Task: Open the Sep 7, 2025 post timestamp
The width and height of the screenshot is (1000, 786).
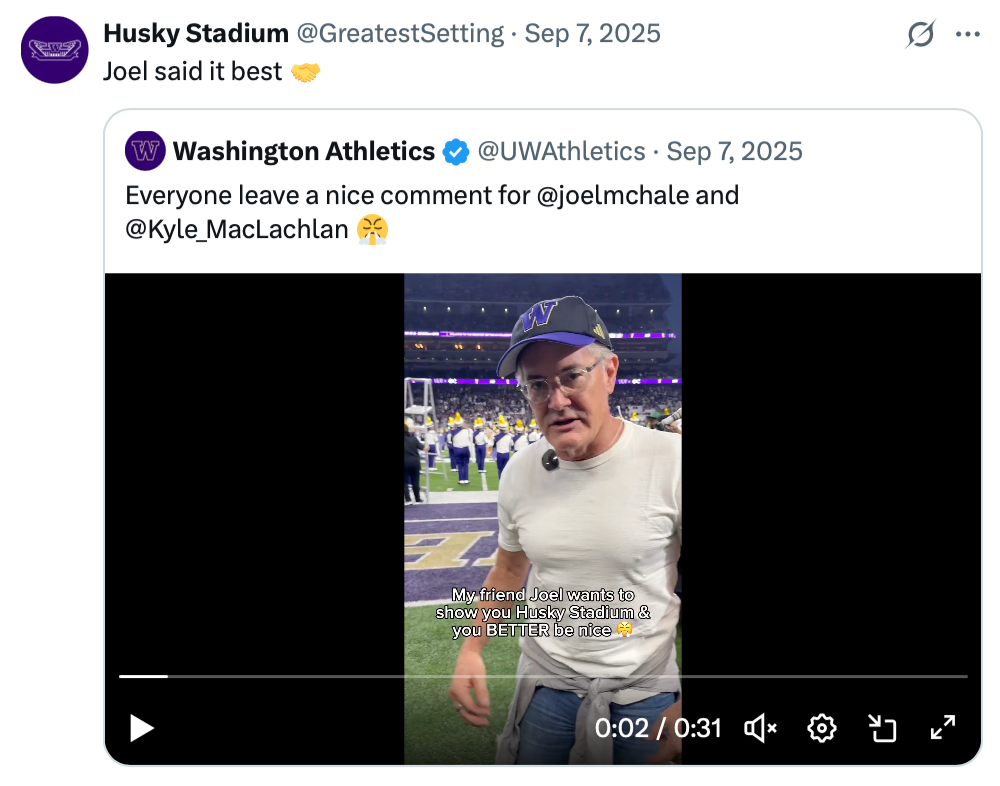Action: [x=592, y=33]
